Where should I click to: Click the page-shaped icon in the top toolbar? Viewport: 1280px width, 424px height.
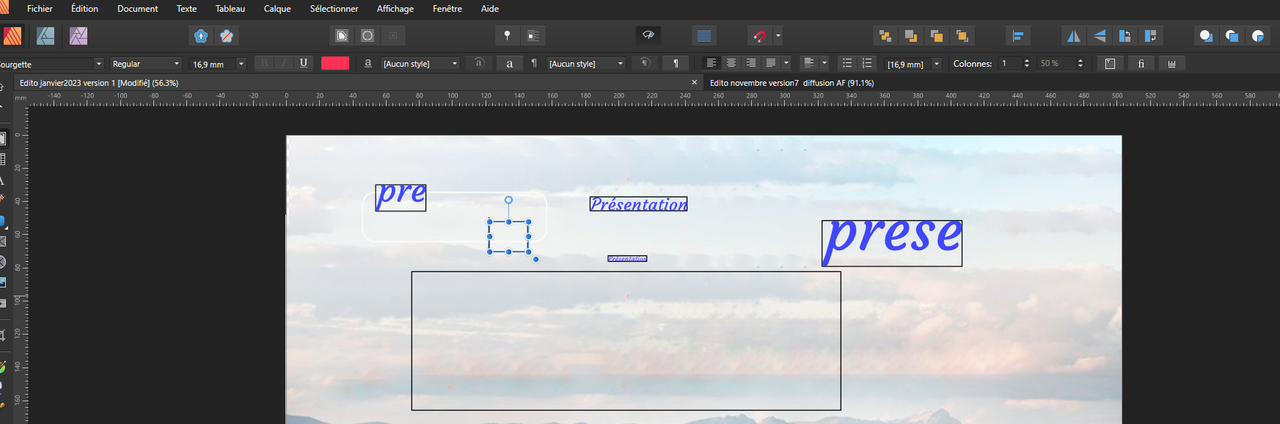coord(342,36)
